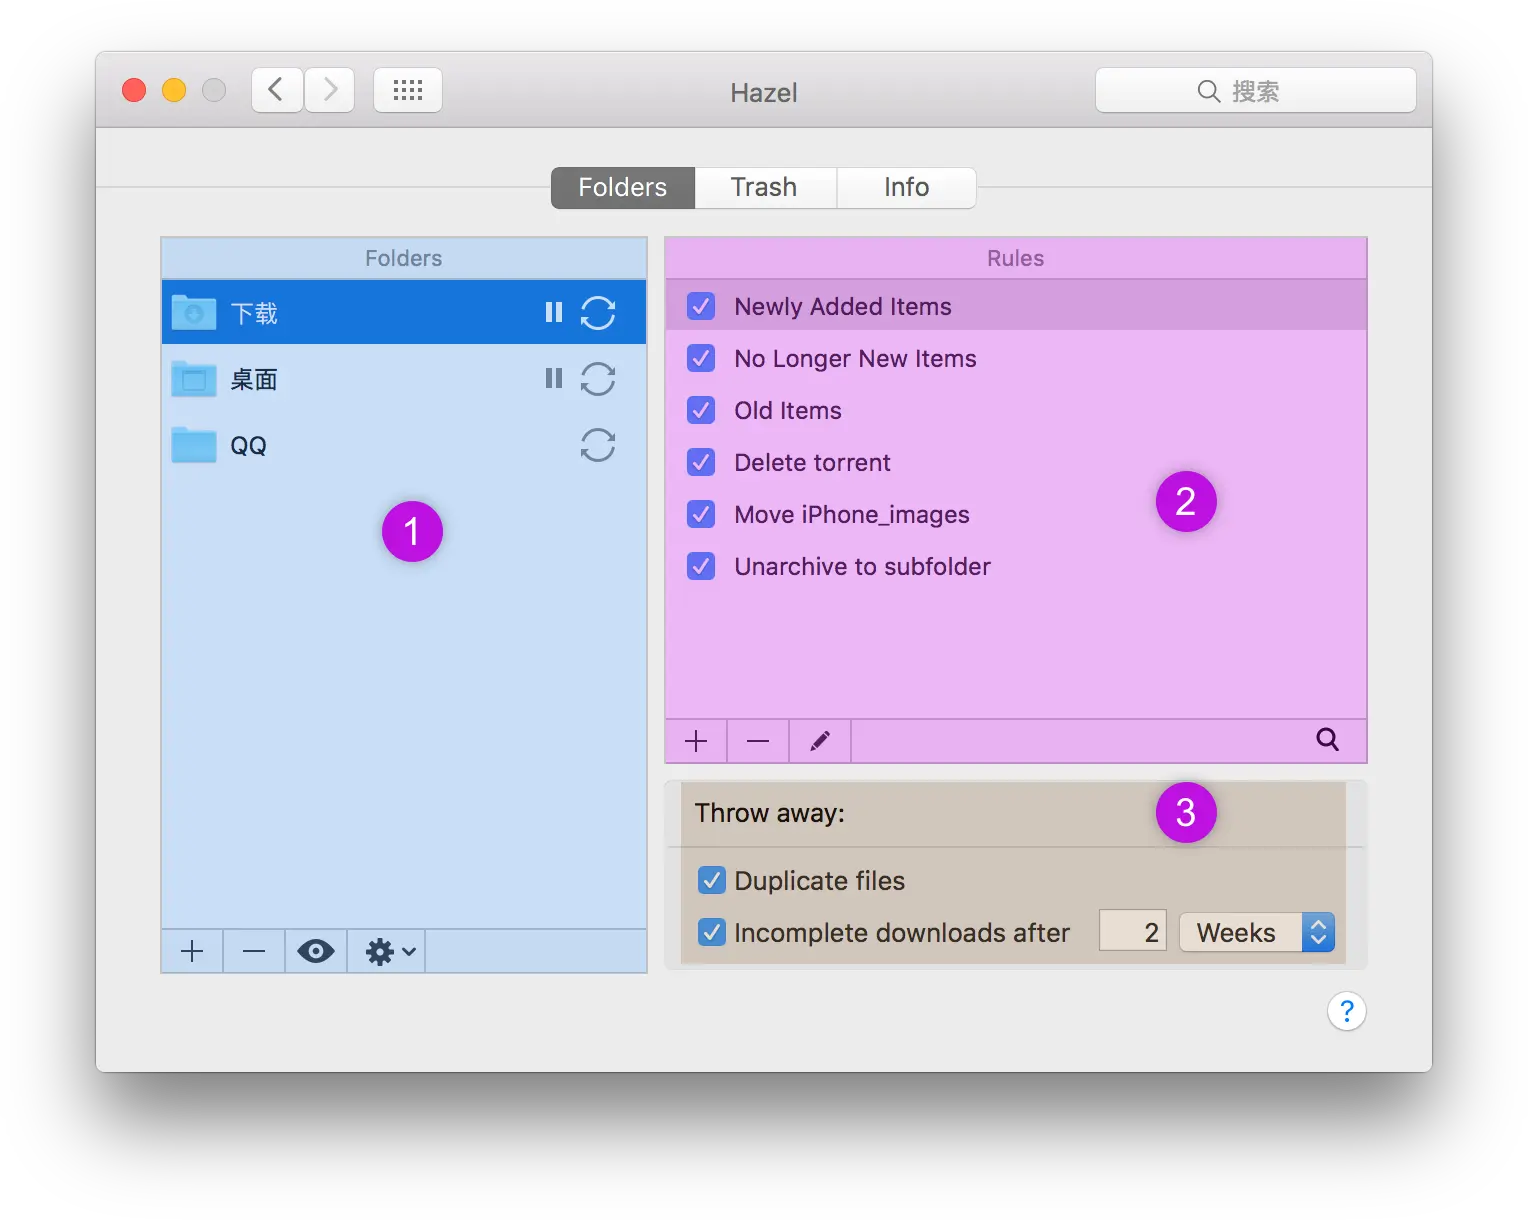Open the Weeks time unit dropdown
1528x1220 pixels.
click(x=1257, y=932)
